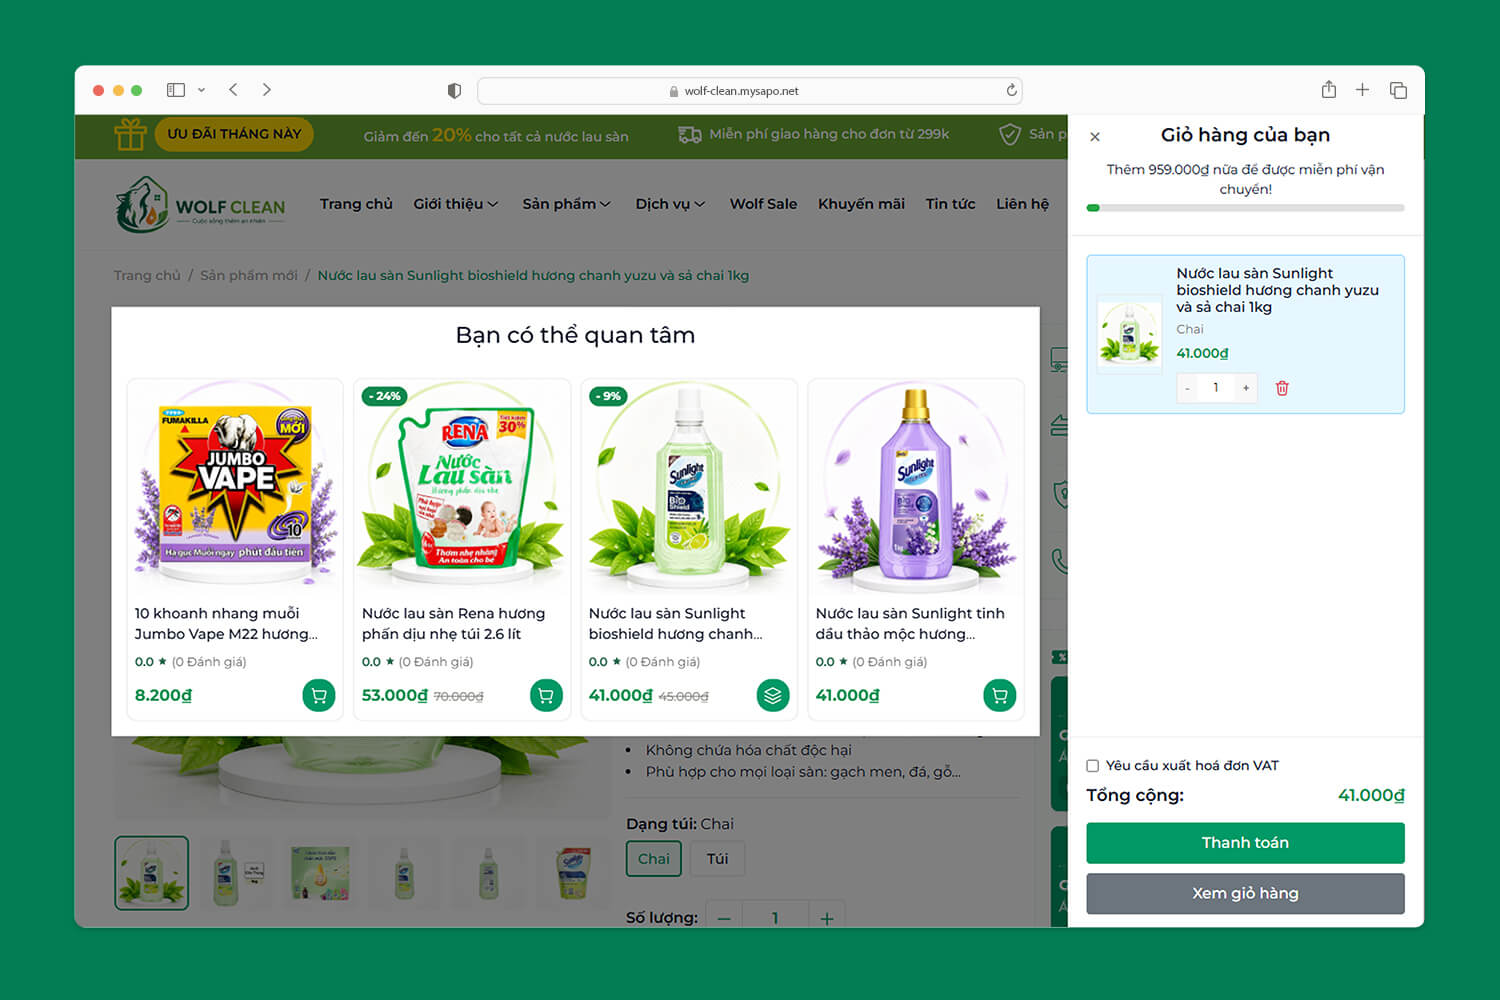The image size is (1500, 1000).
Task: Open the Jumbo Vape M22 product title
Action: [x=226, y=624]
